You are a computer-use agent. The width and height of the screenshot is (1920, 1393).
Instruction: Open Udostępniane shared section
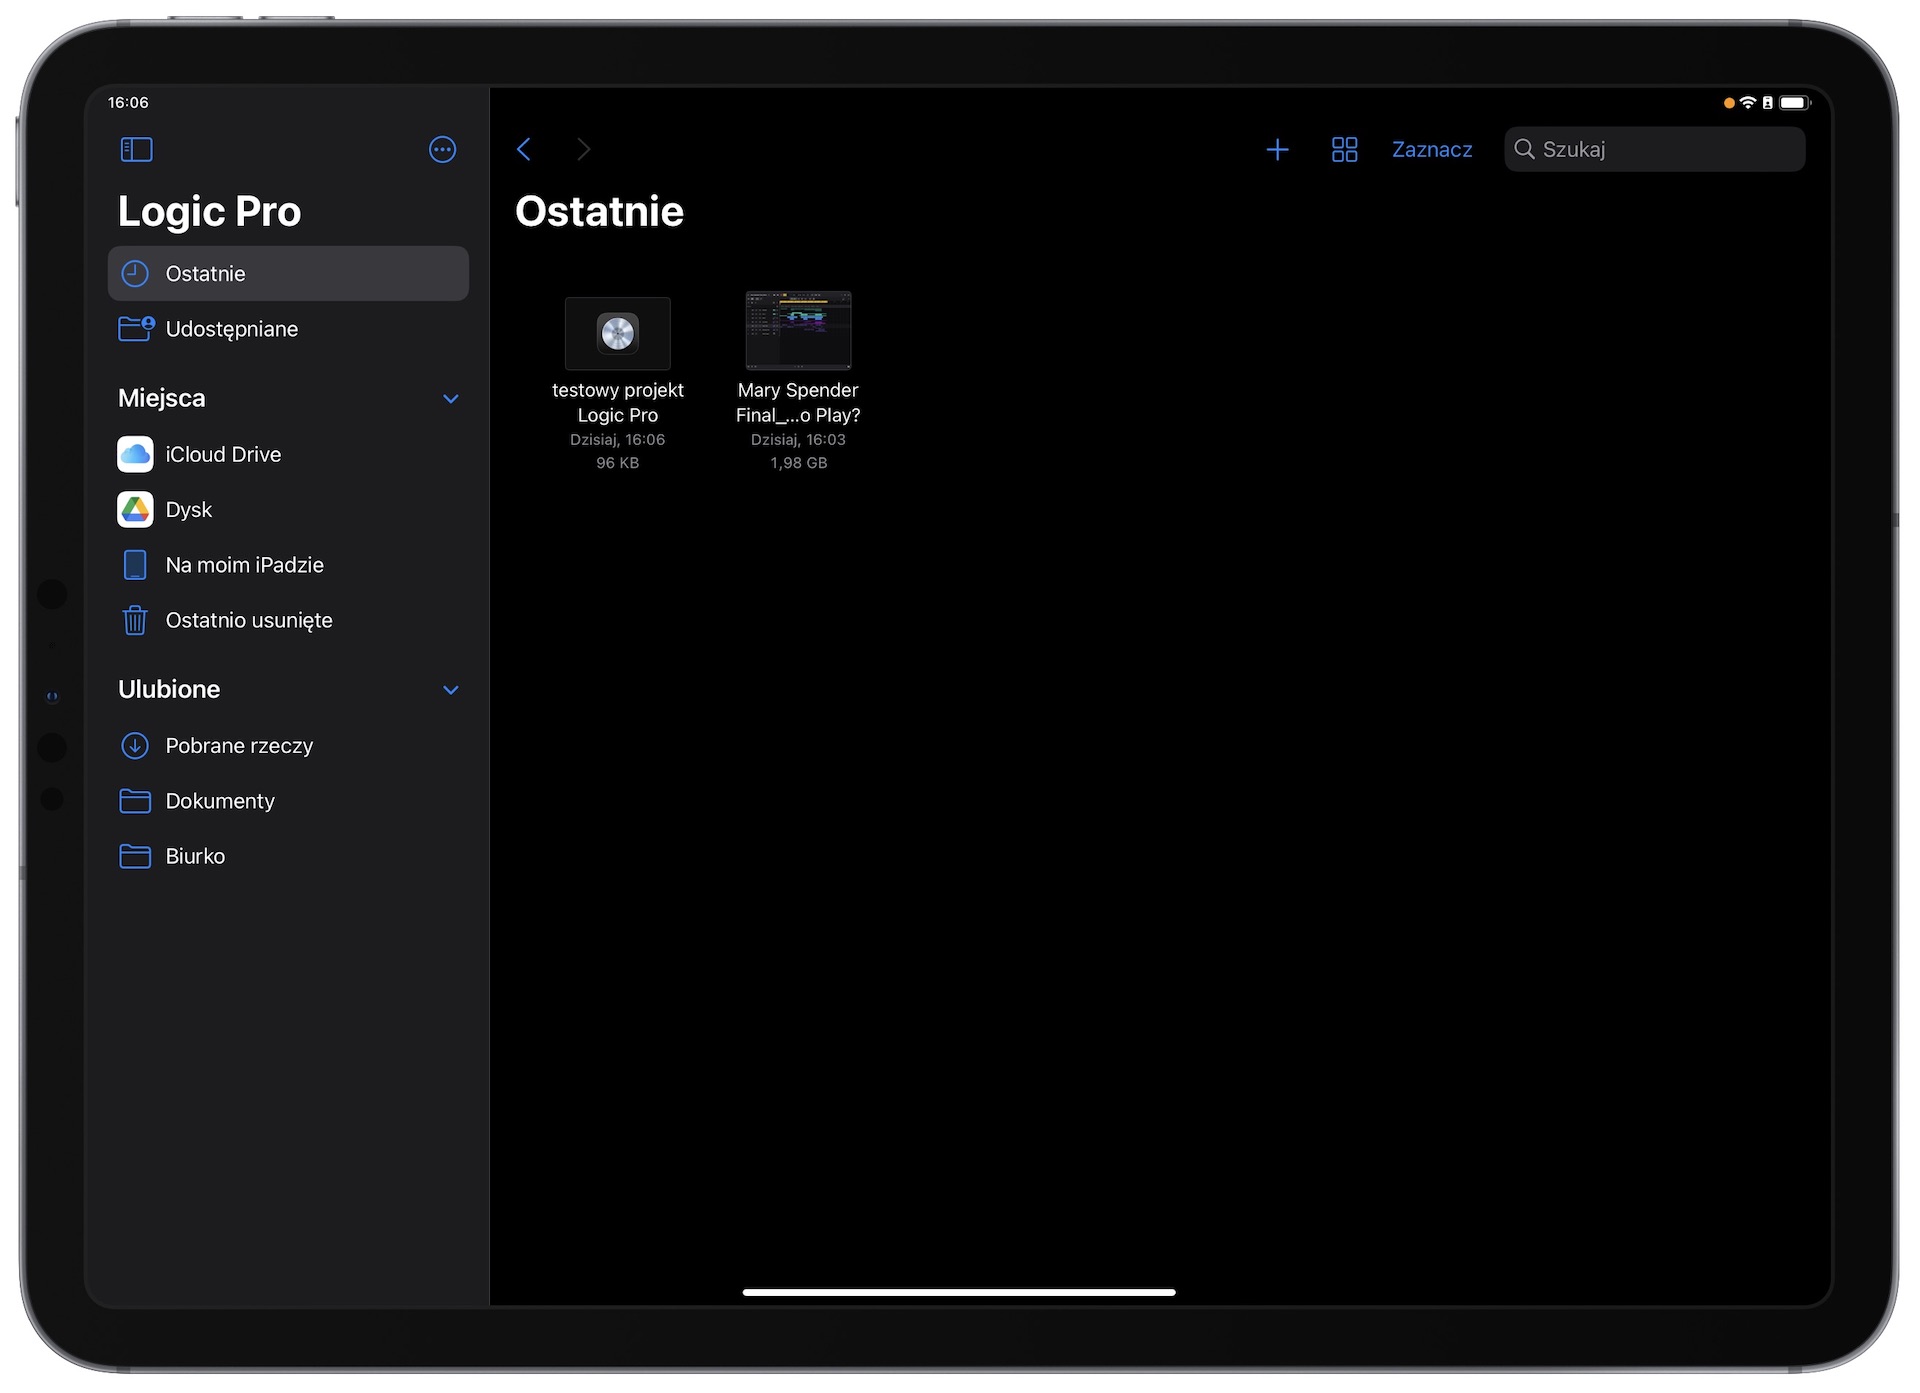(288, 329)
